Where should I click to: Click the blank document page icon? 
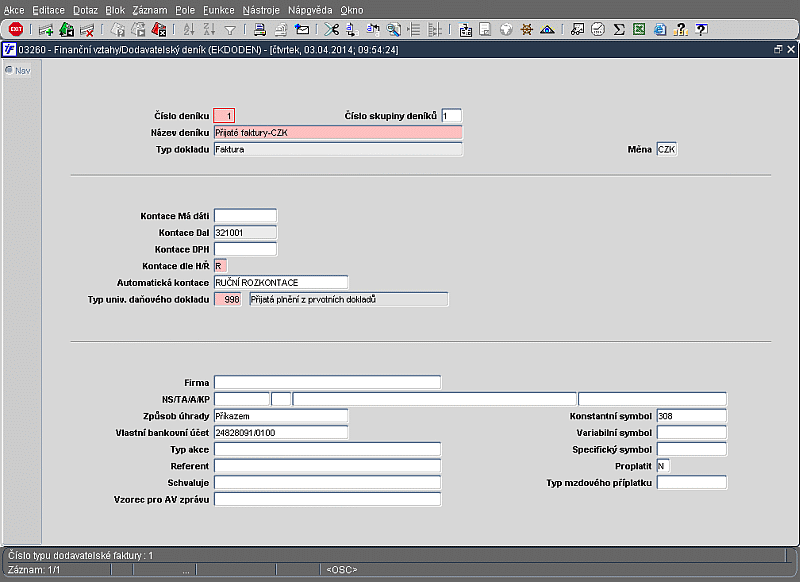point(485,30)
